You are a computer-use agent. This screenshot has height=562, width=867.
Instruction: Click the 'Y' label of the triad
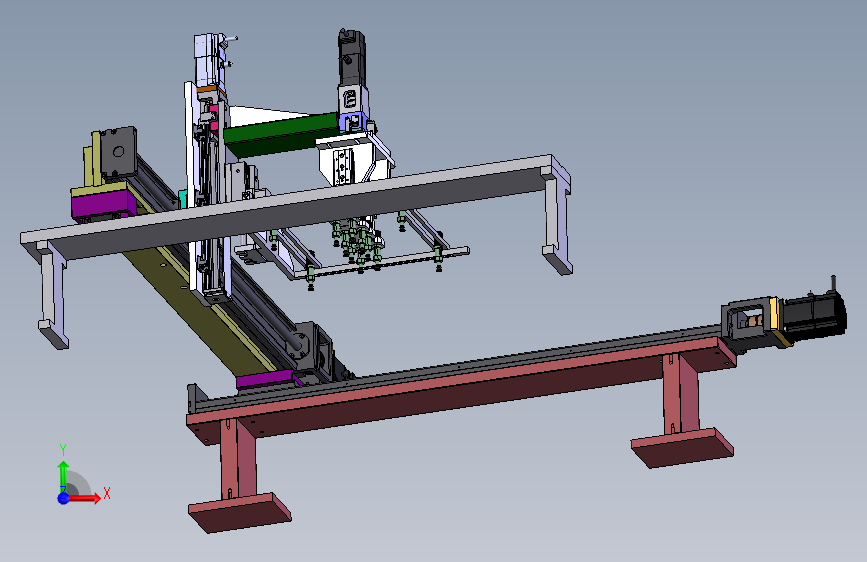click(63, 450)
